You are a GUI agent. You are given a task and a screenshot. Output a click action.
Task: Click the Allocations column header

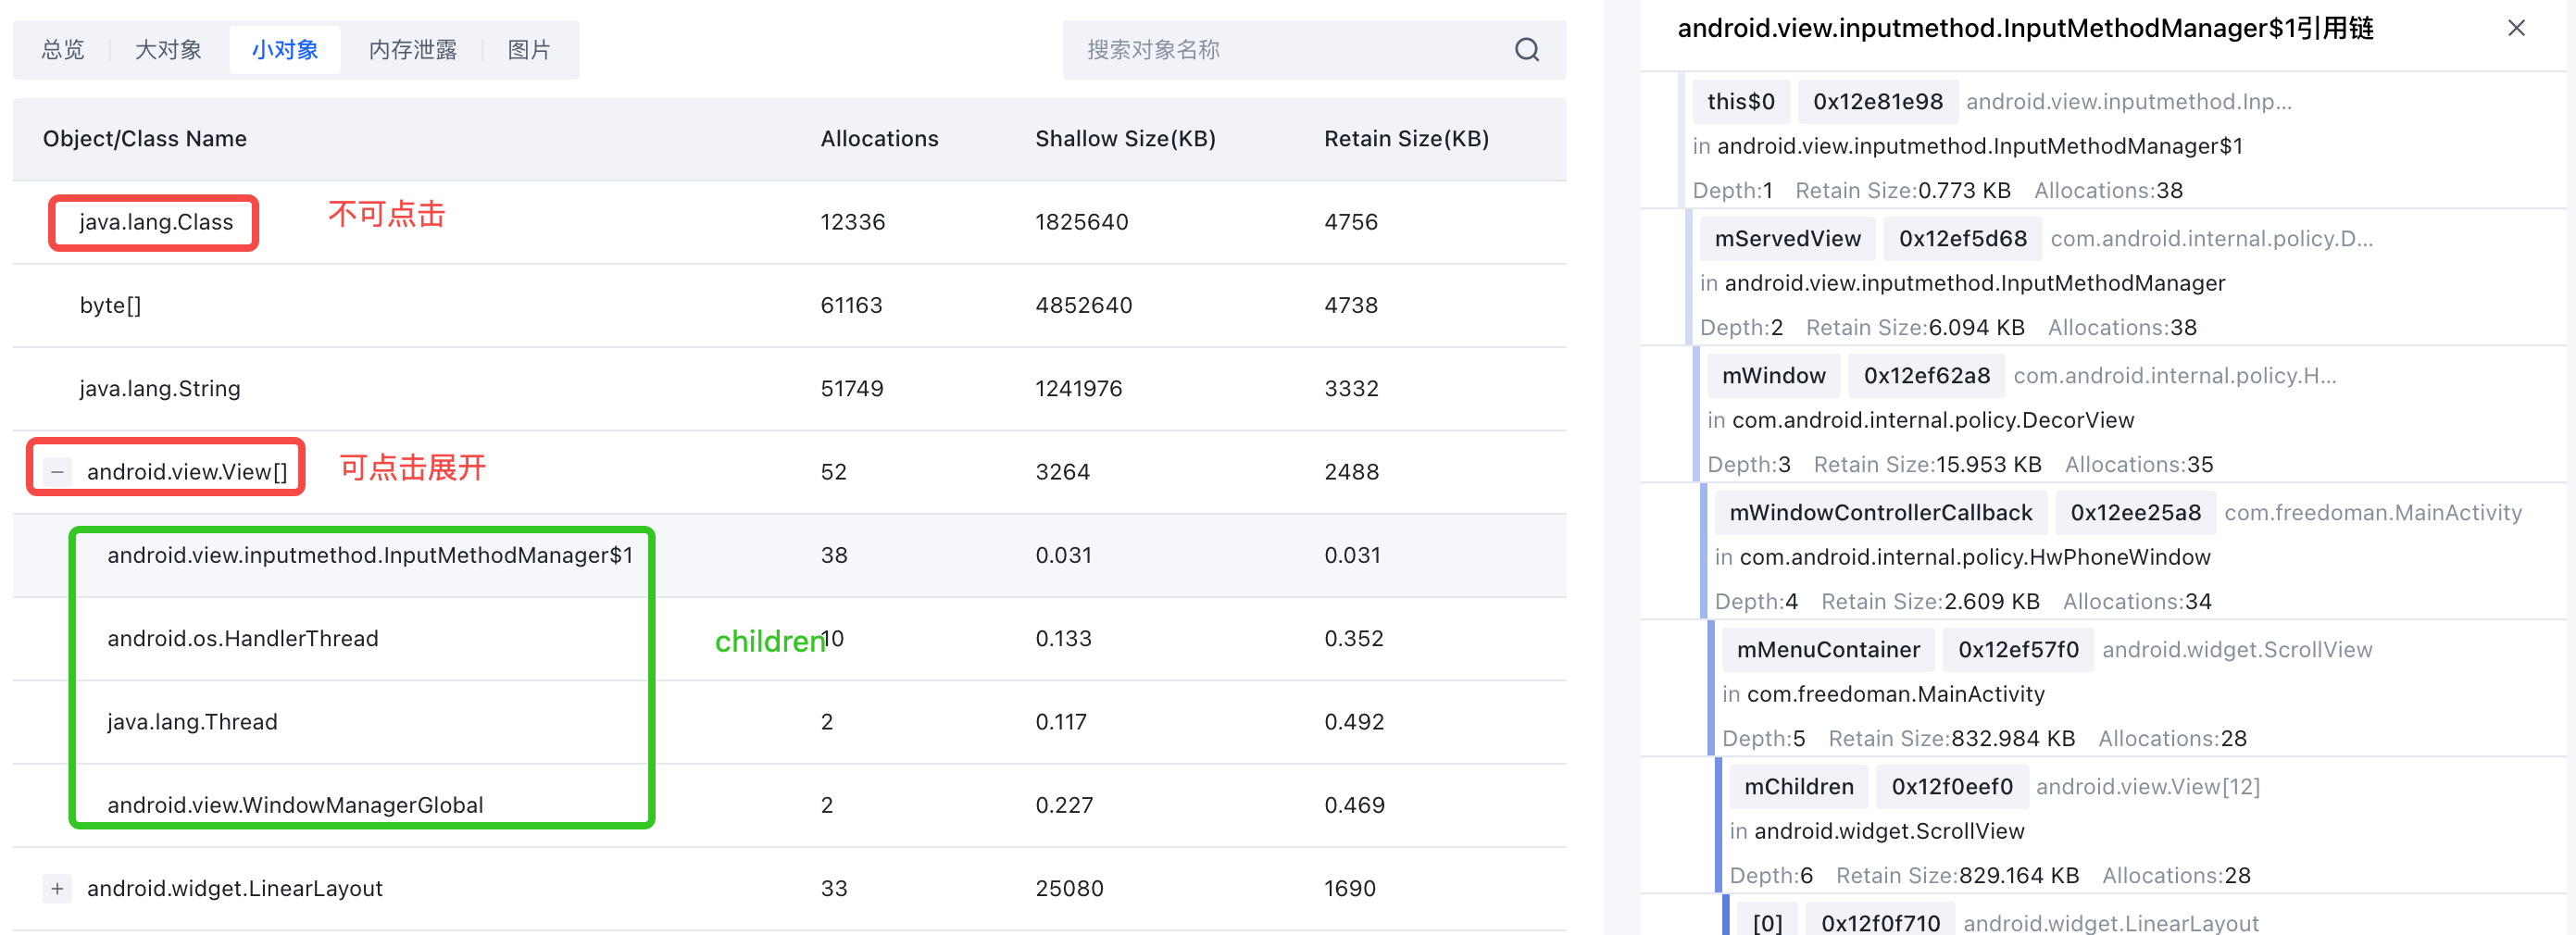[879, 139]
